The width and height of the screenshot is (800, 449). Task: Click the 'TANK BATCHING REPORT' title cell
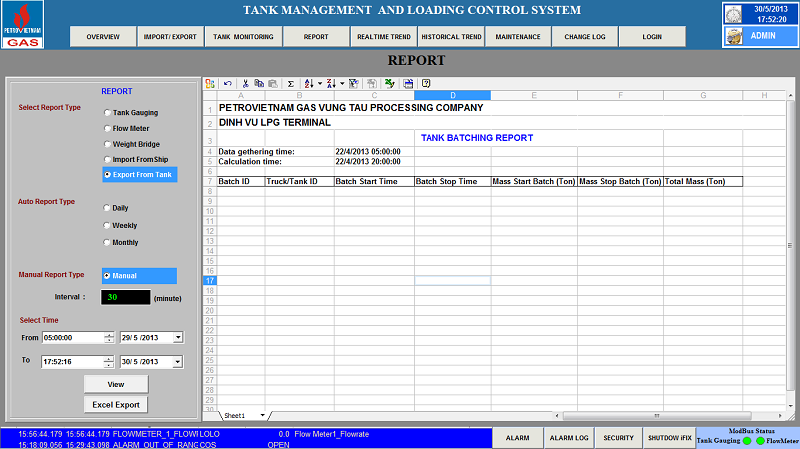477,138
